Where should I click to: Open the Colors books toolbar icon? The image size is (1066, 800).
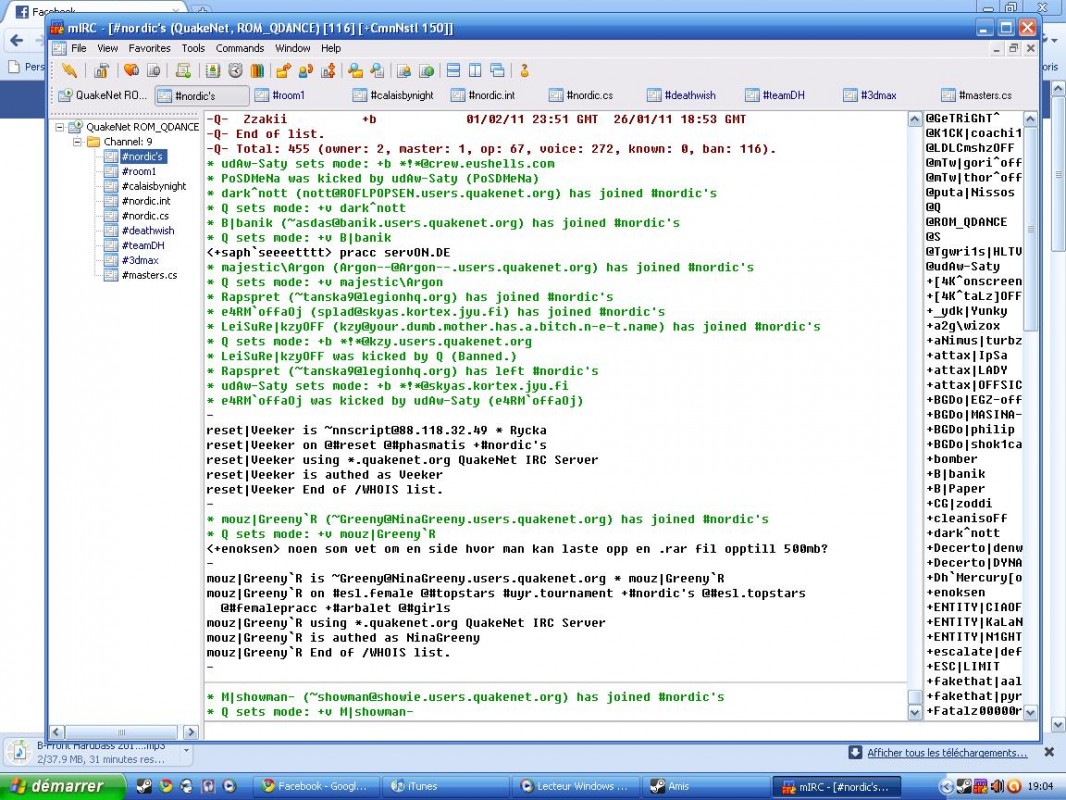pos(257,70)
